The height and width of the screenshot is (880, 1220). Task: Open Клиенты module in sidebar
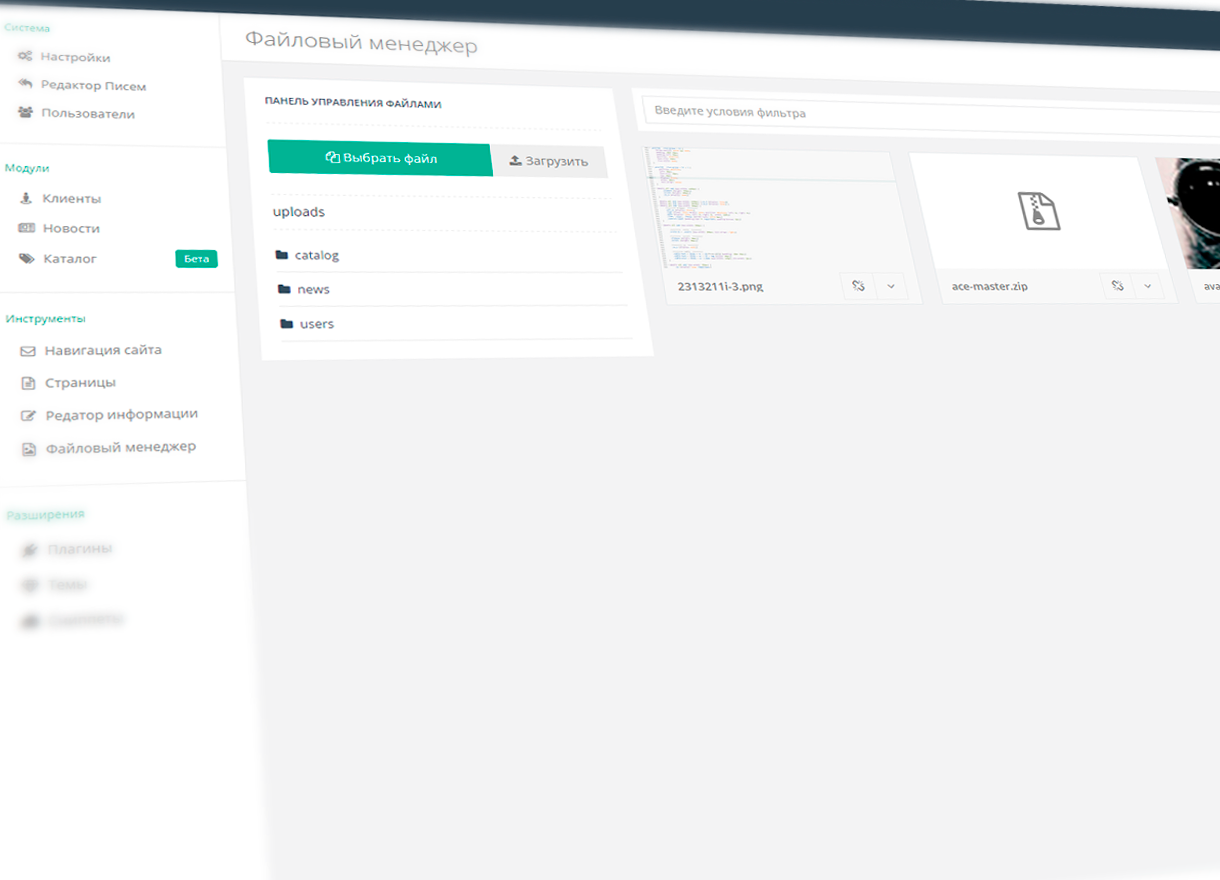[71, 198]
